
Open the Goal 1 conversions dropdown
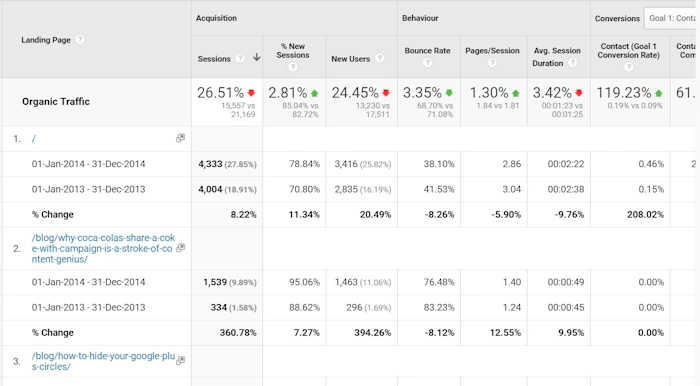pyautogui.click(x=671, y=18)
